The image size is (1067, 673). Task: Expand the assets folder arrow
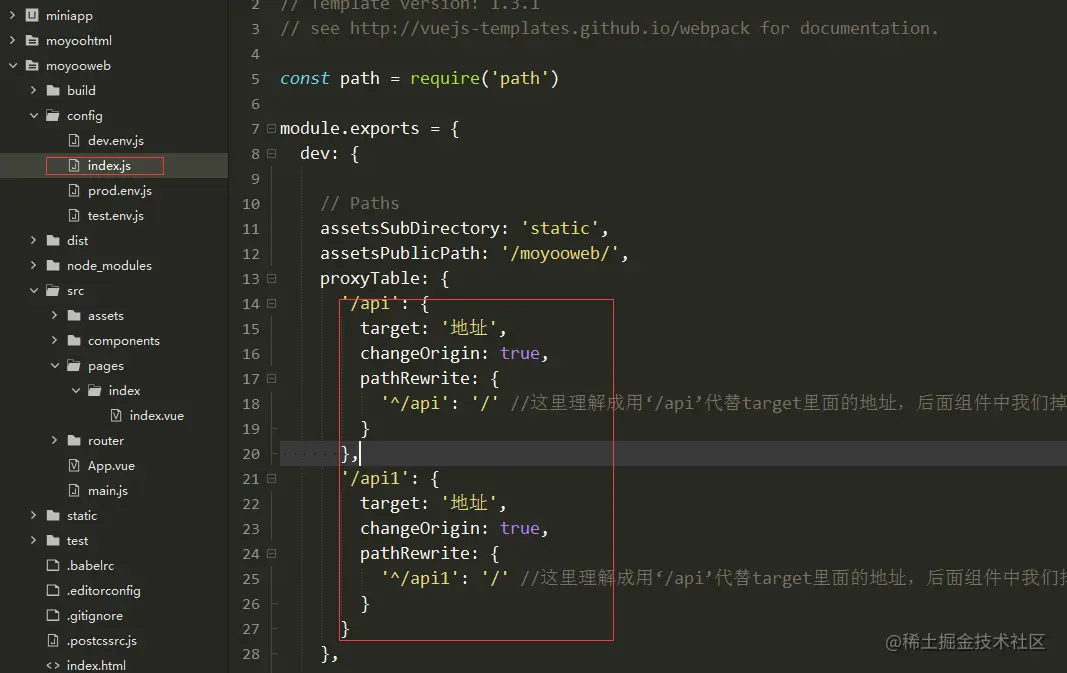click(x=54, y=315)
